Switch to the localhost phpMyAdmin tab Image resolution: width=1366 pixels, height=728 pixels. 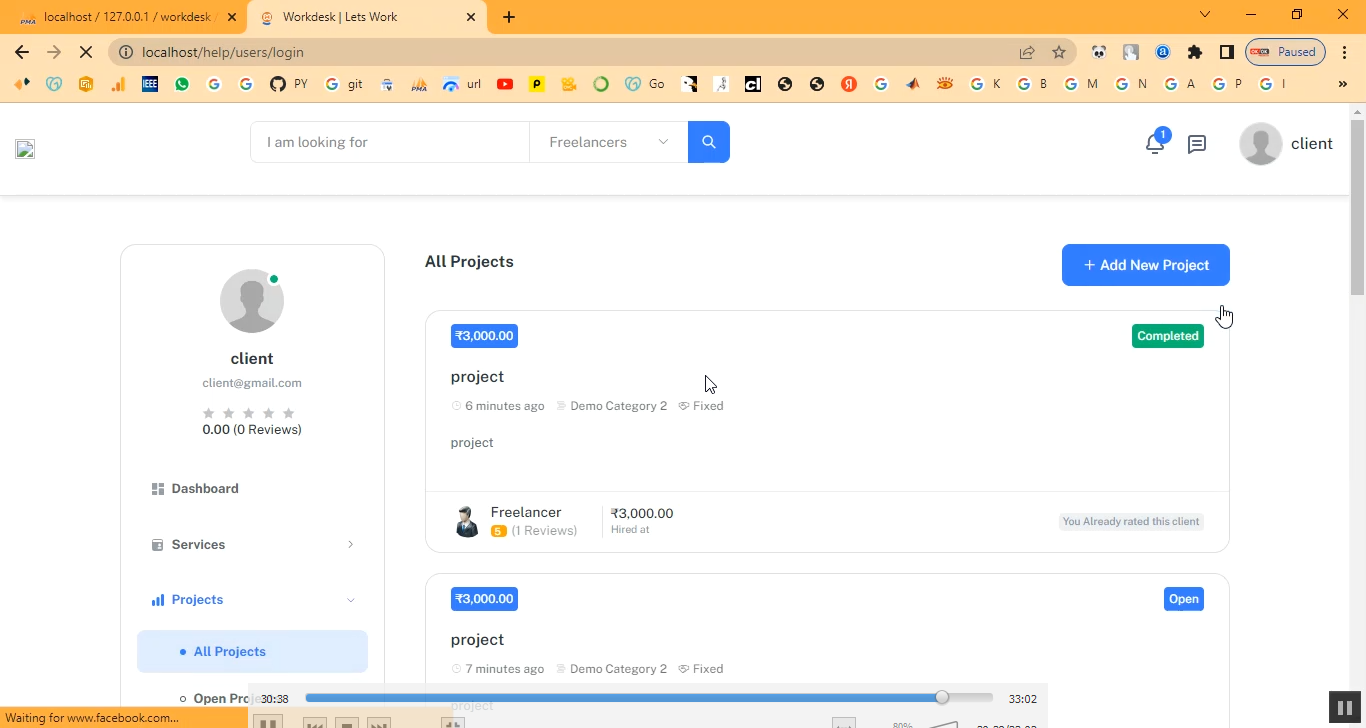coord(125,17)
